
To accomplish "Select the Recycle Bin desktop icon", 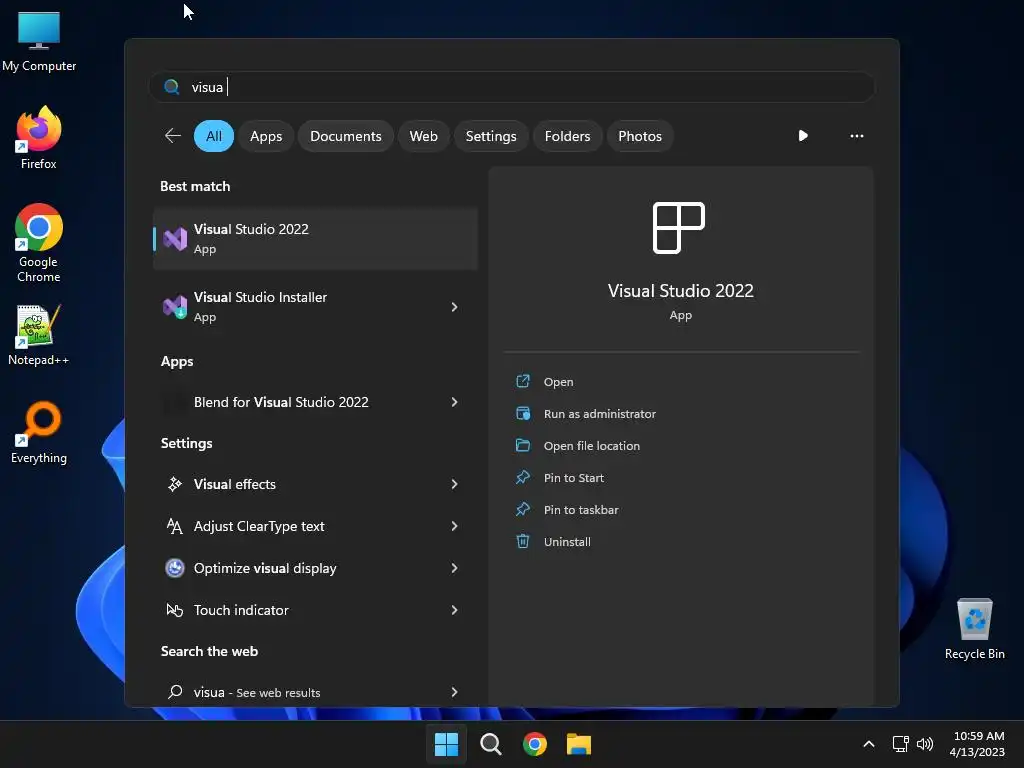I will pyautogui.click(x=974, y=628).
